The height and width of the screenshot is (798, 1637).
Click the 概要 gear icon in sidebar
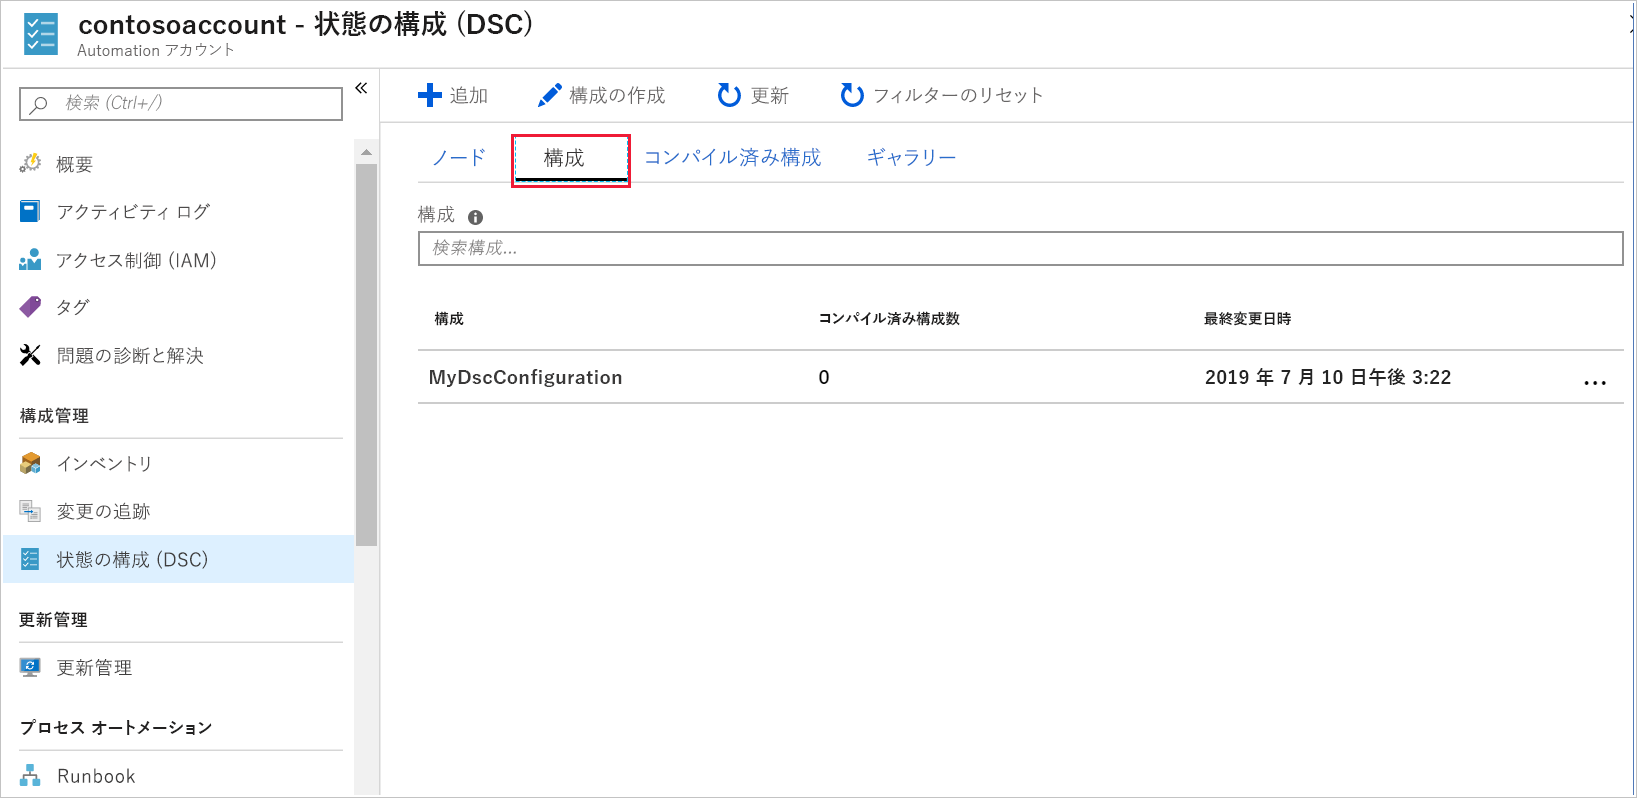tap(31, 163)
